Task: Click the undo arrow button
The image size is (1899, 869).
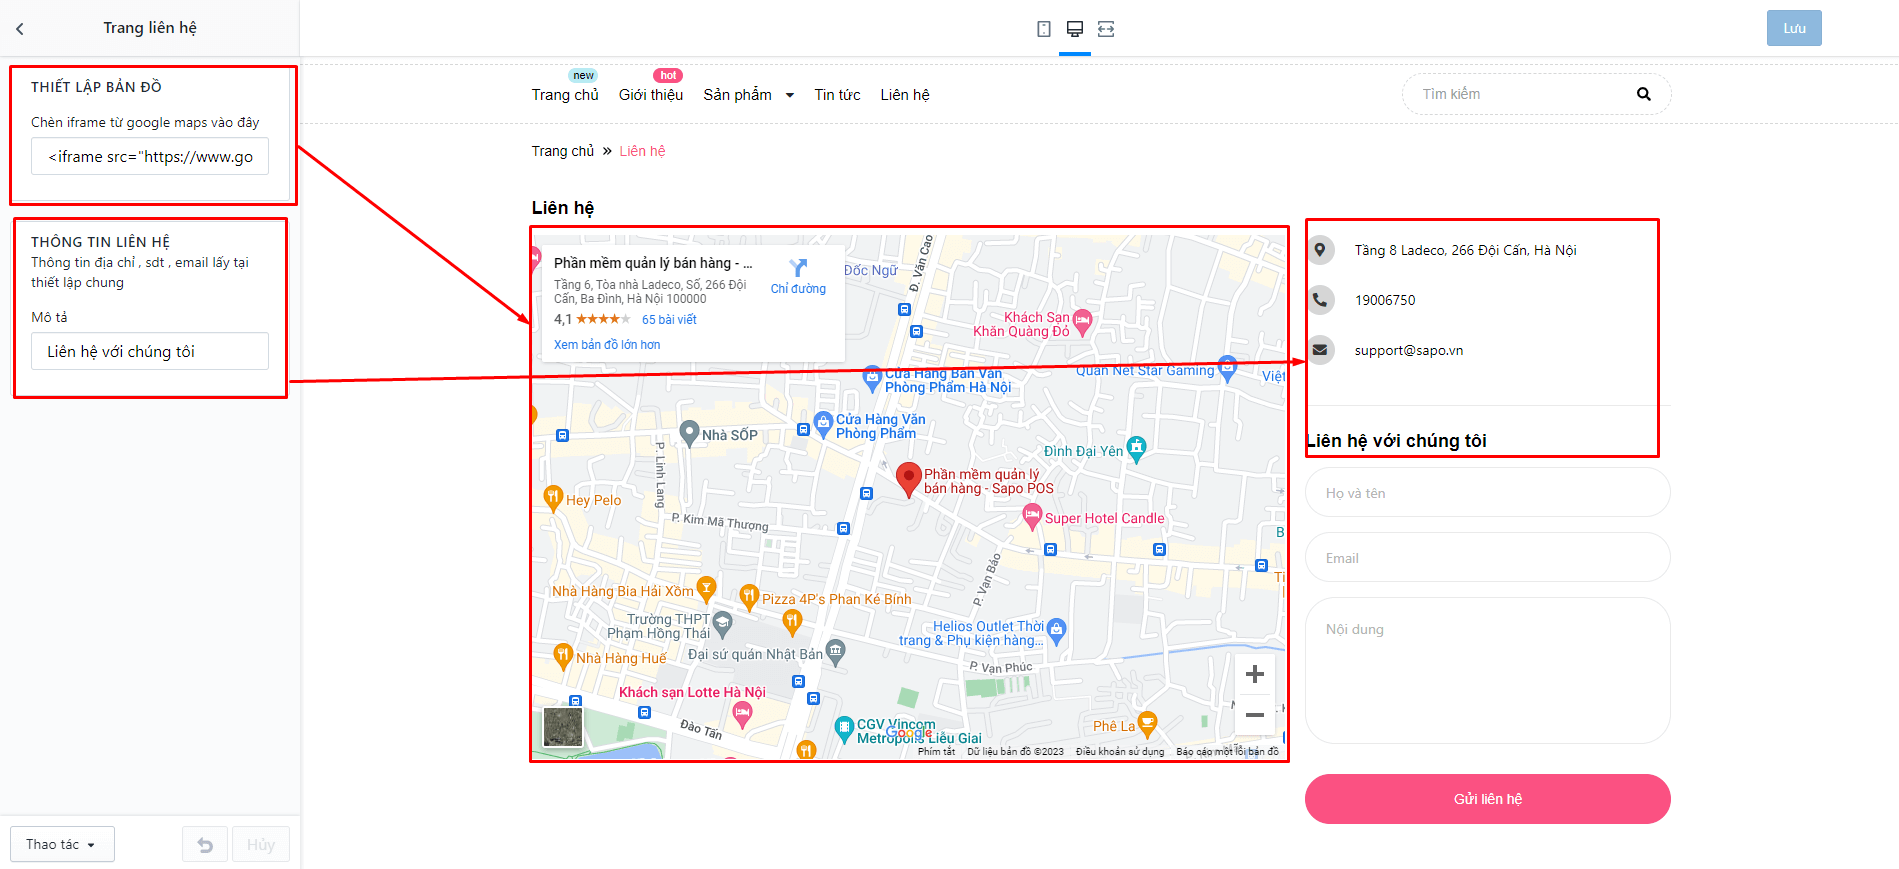Action: point(205,845)
